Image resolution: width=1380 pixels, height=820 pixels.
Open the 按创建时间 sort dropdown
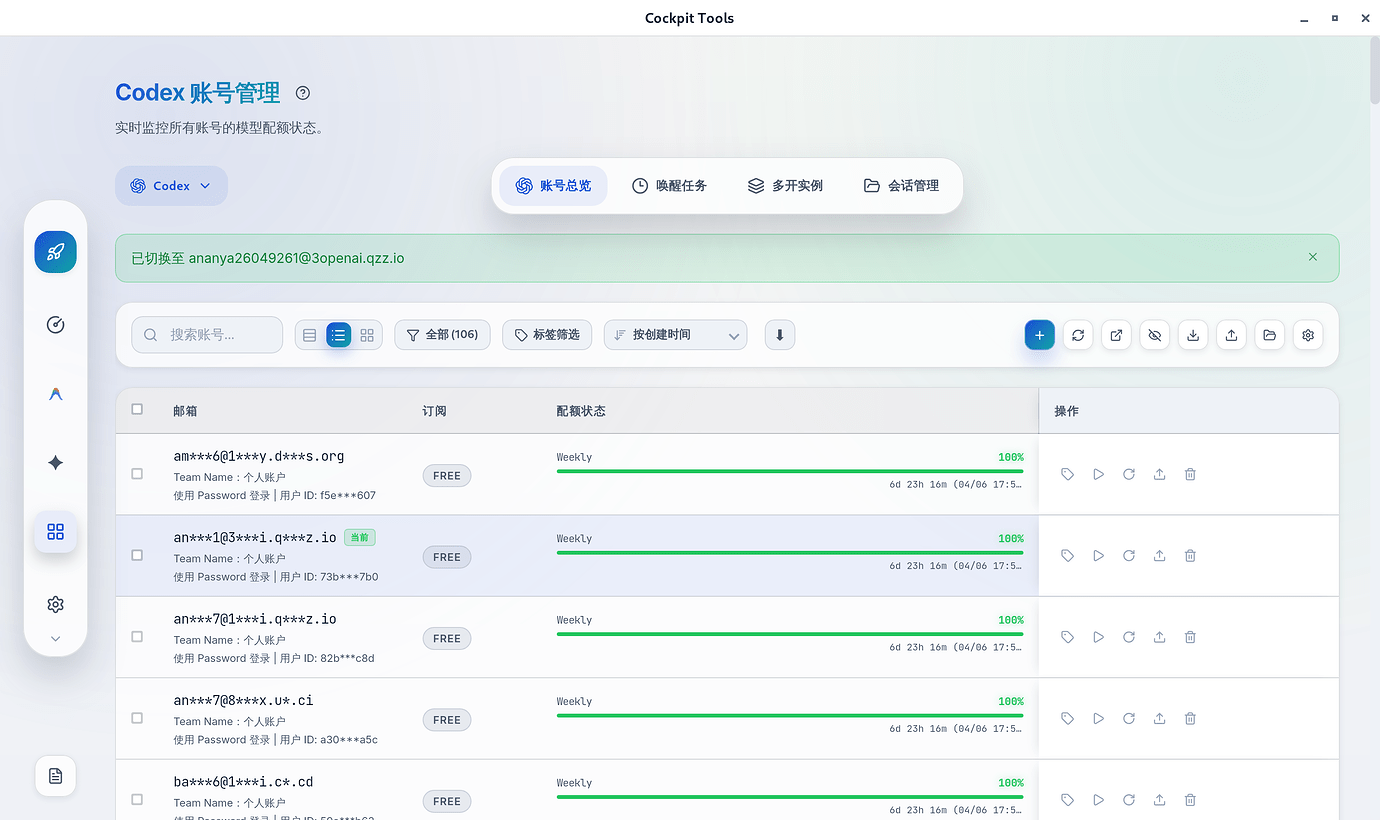676,335
